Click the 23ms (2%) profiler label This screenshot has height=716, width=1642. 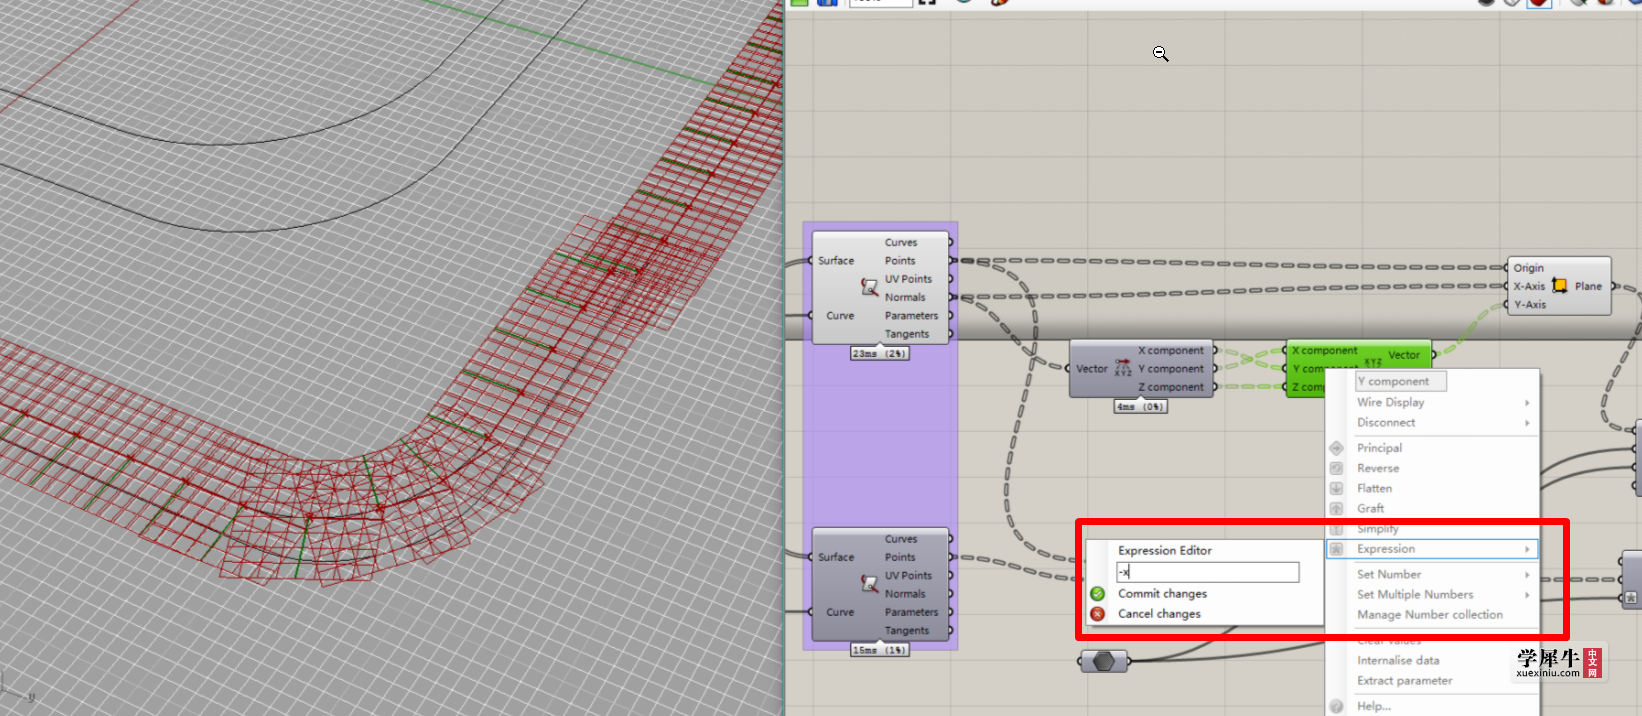tap(880, 353)
